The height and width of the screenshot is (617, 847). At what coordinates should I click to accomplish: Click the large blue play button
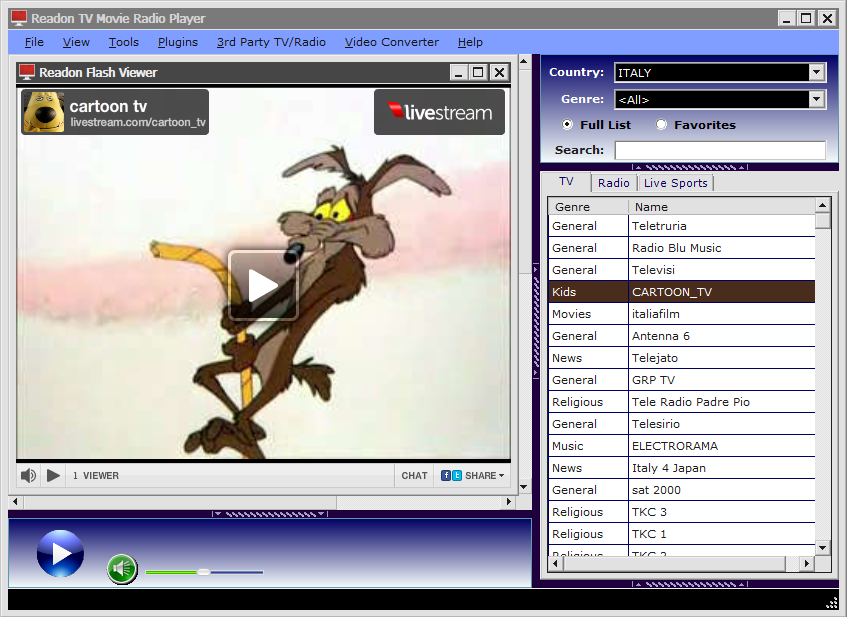pyautogui.click(x=60, y=553)
